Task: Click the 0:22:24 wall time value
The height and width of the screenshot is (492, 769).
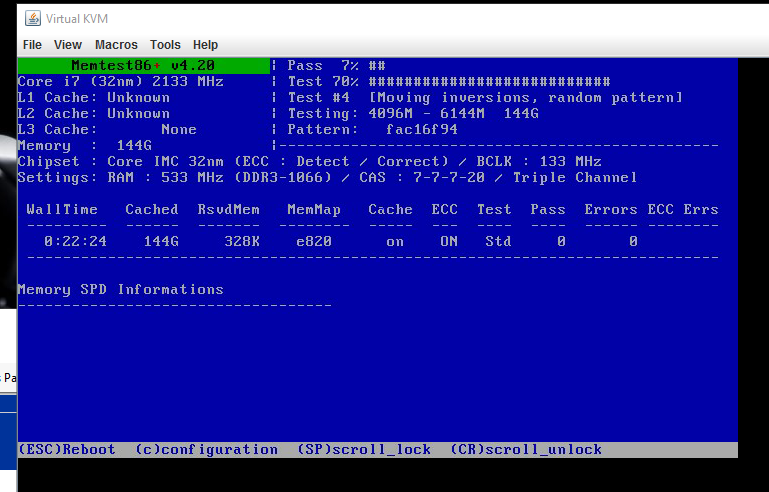Action: [76, 241]
